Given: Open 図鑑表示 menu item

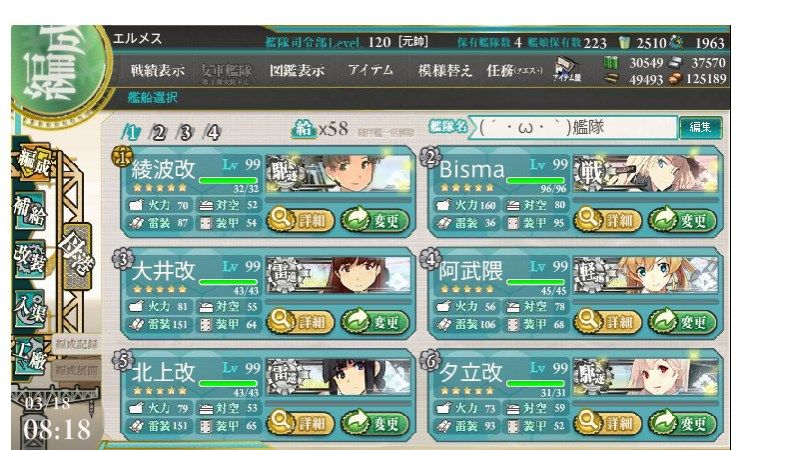Looking at the screenshot, I should tap(297, 70).
